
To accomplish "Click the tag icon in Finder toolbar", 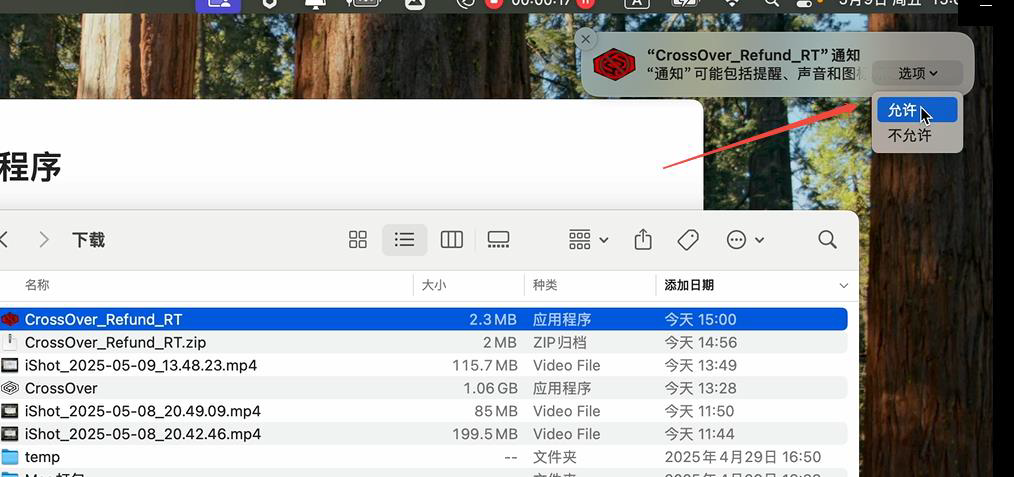I will point(688,240).
